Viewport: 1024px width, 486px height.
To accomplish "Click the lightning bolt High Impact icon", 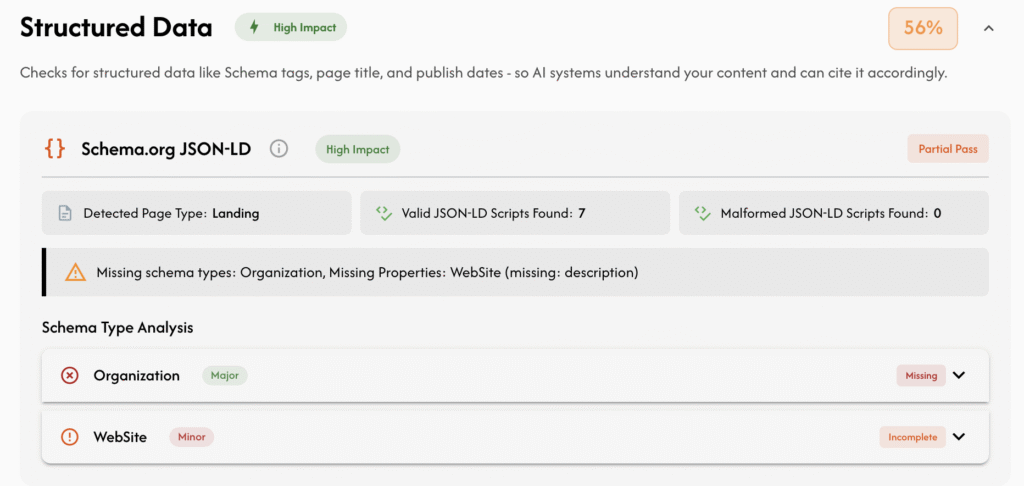I will point(255,27).
